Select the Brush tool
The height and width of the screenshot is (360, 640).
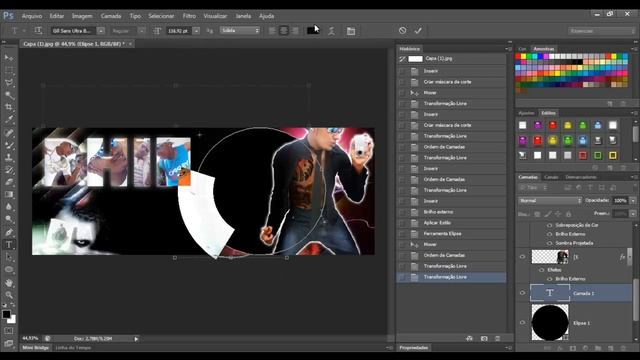point(9,145)
